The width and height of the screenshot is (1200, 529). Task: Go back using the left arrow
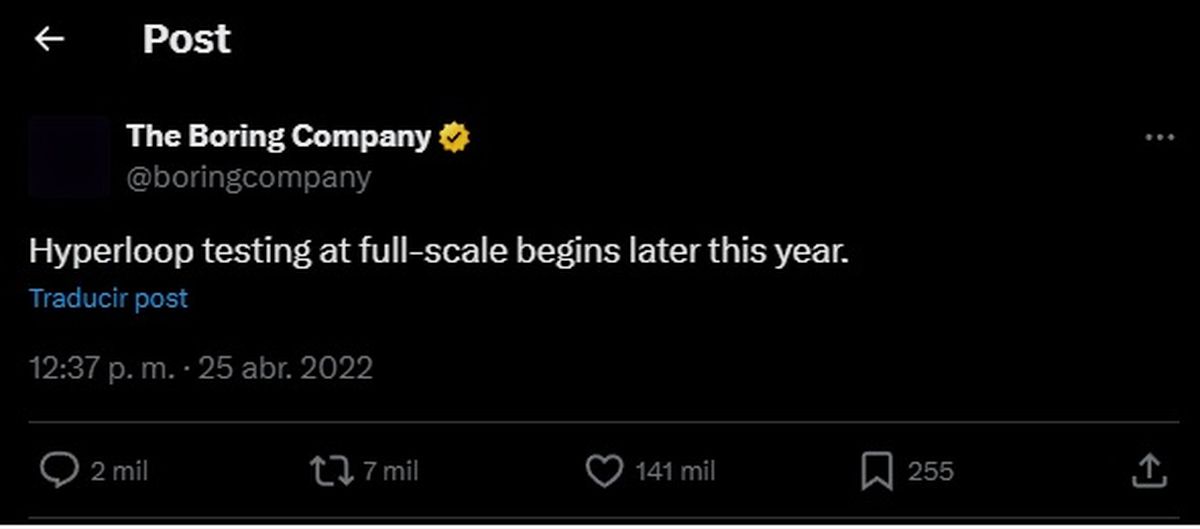(x=49, y=39)
